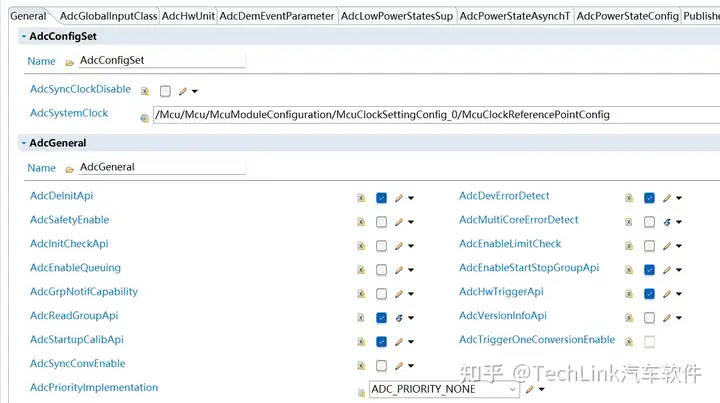Click the AdcStartupCalibApi parameter label
Image resolution: width=720 pixels, height=403 pixels.
pyautogui.click(x=77, y=340)
